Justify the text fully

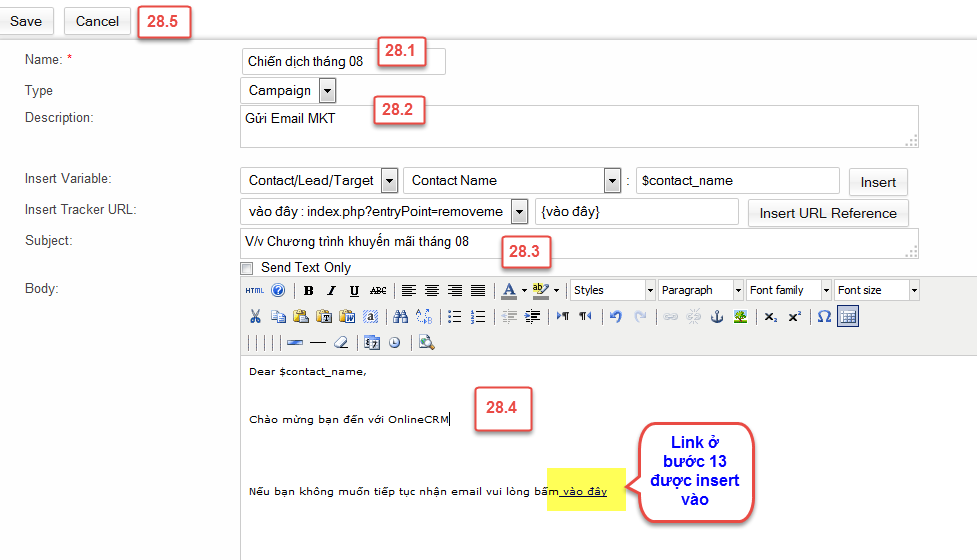click(478, 290)
